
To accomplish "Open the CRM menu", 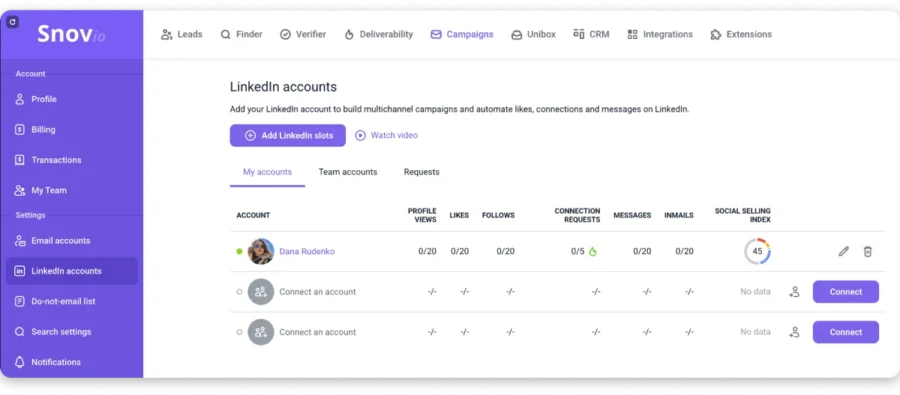I will pyautogui.click(x=591, y=34).
